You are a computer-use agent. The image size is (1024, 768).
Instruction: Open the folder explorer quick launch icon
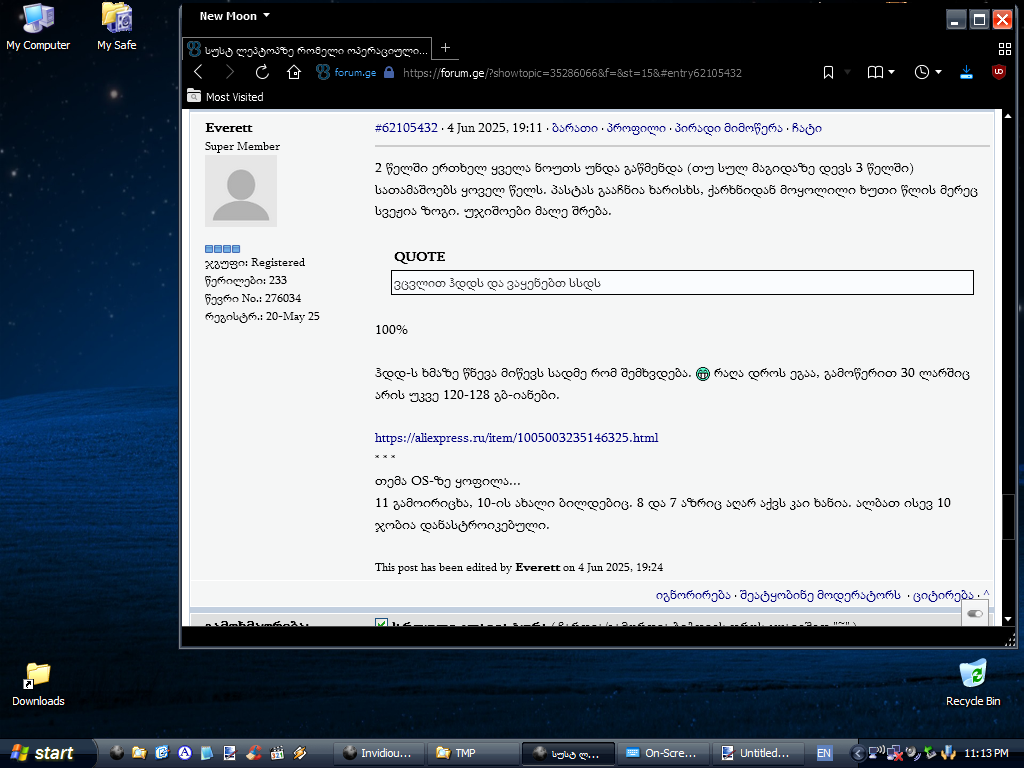click(139, 753)
